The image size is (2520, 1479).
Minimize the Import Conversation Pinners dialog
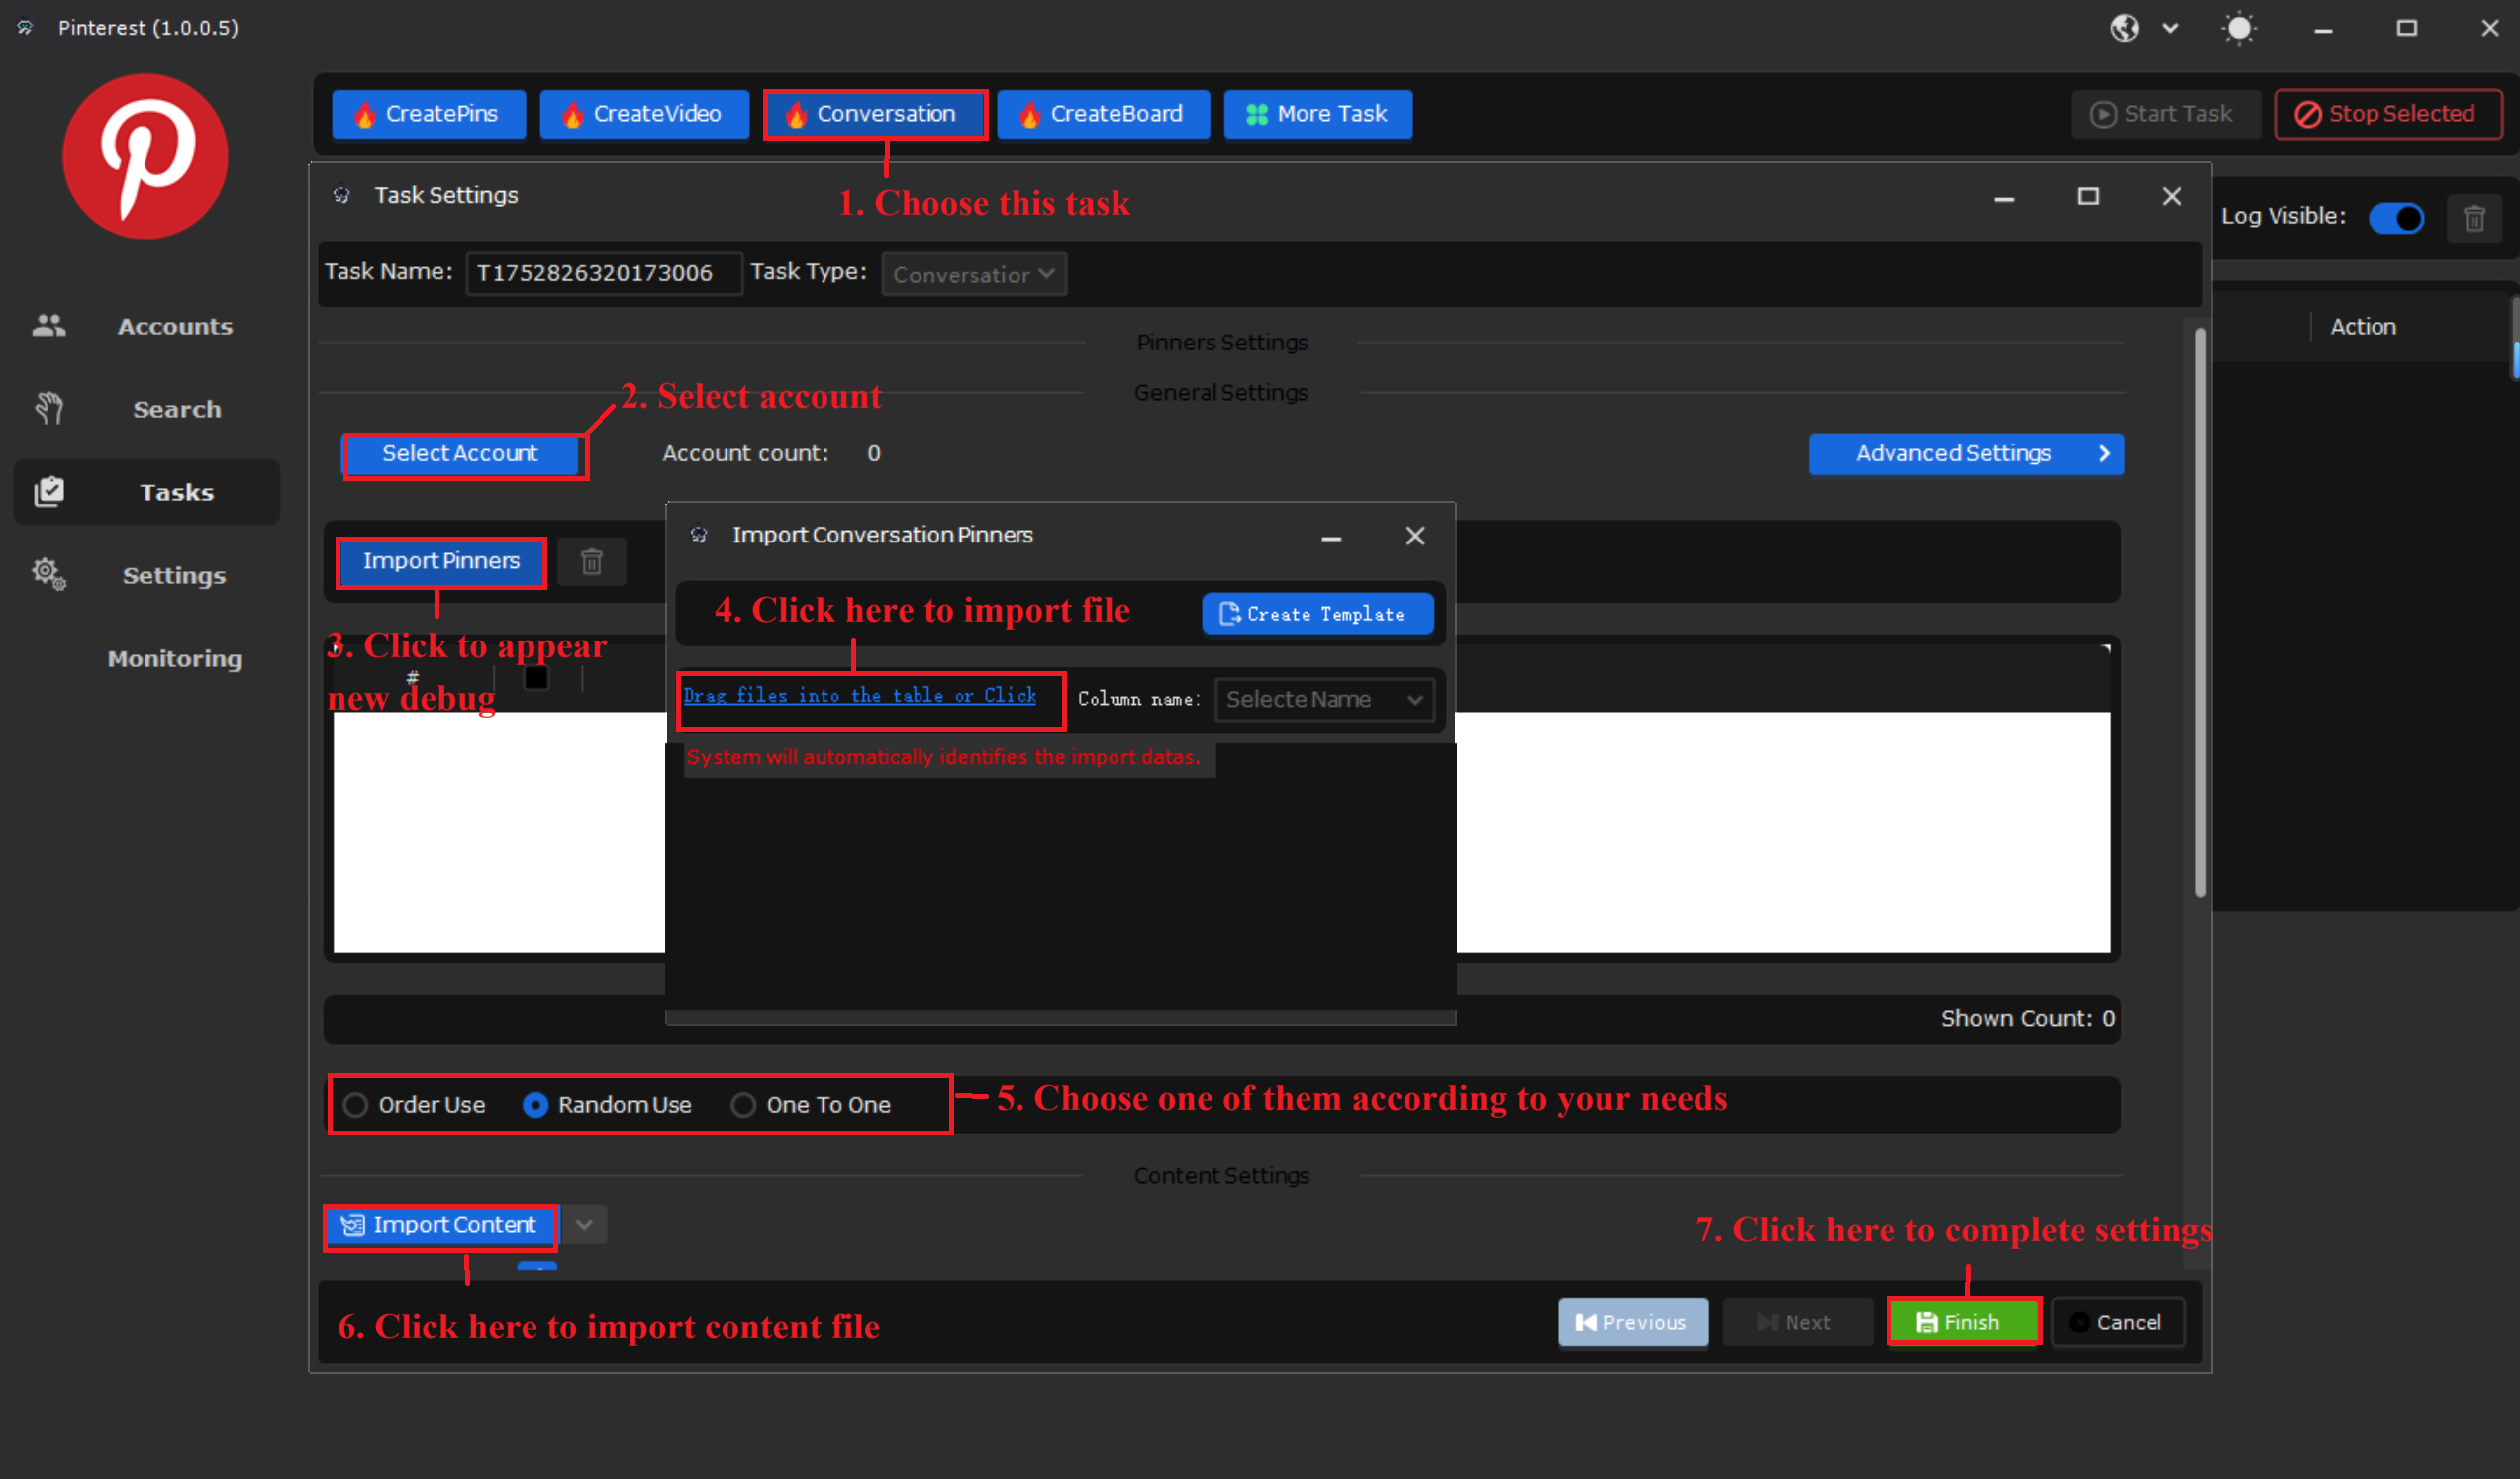coord(1331,537)
